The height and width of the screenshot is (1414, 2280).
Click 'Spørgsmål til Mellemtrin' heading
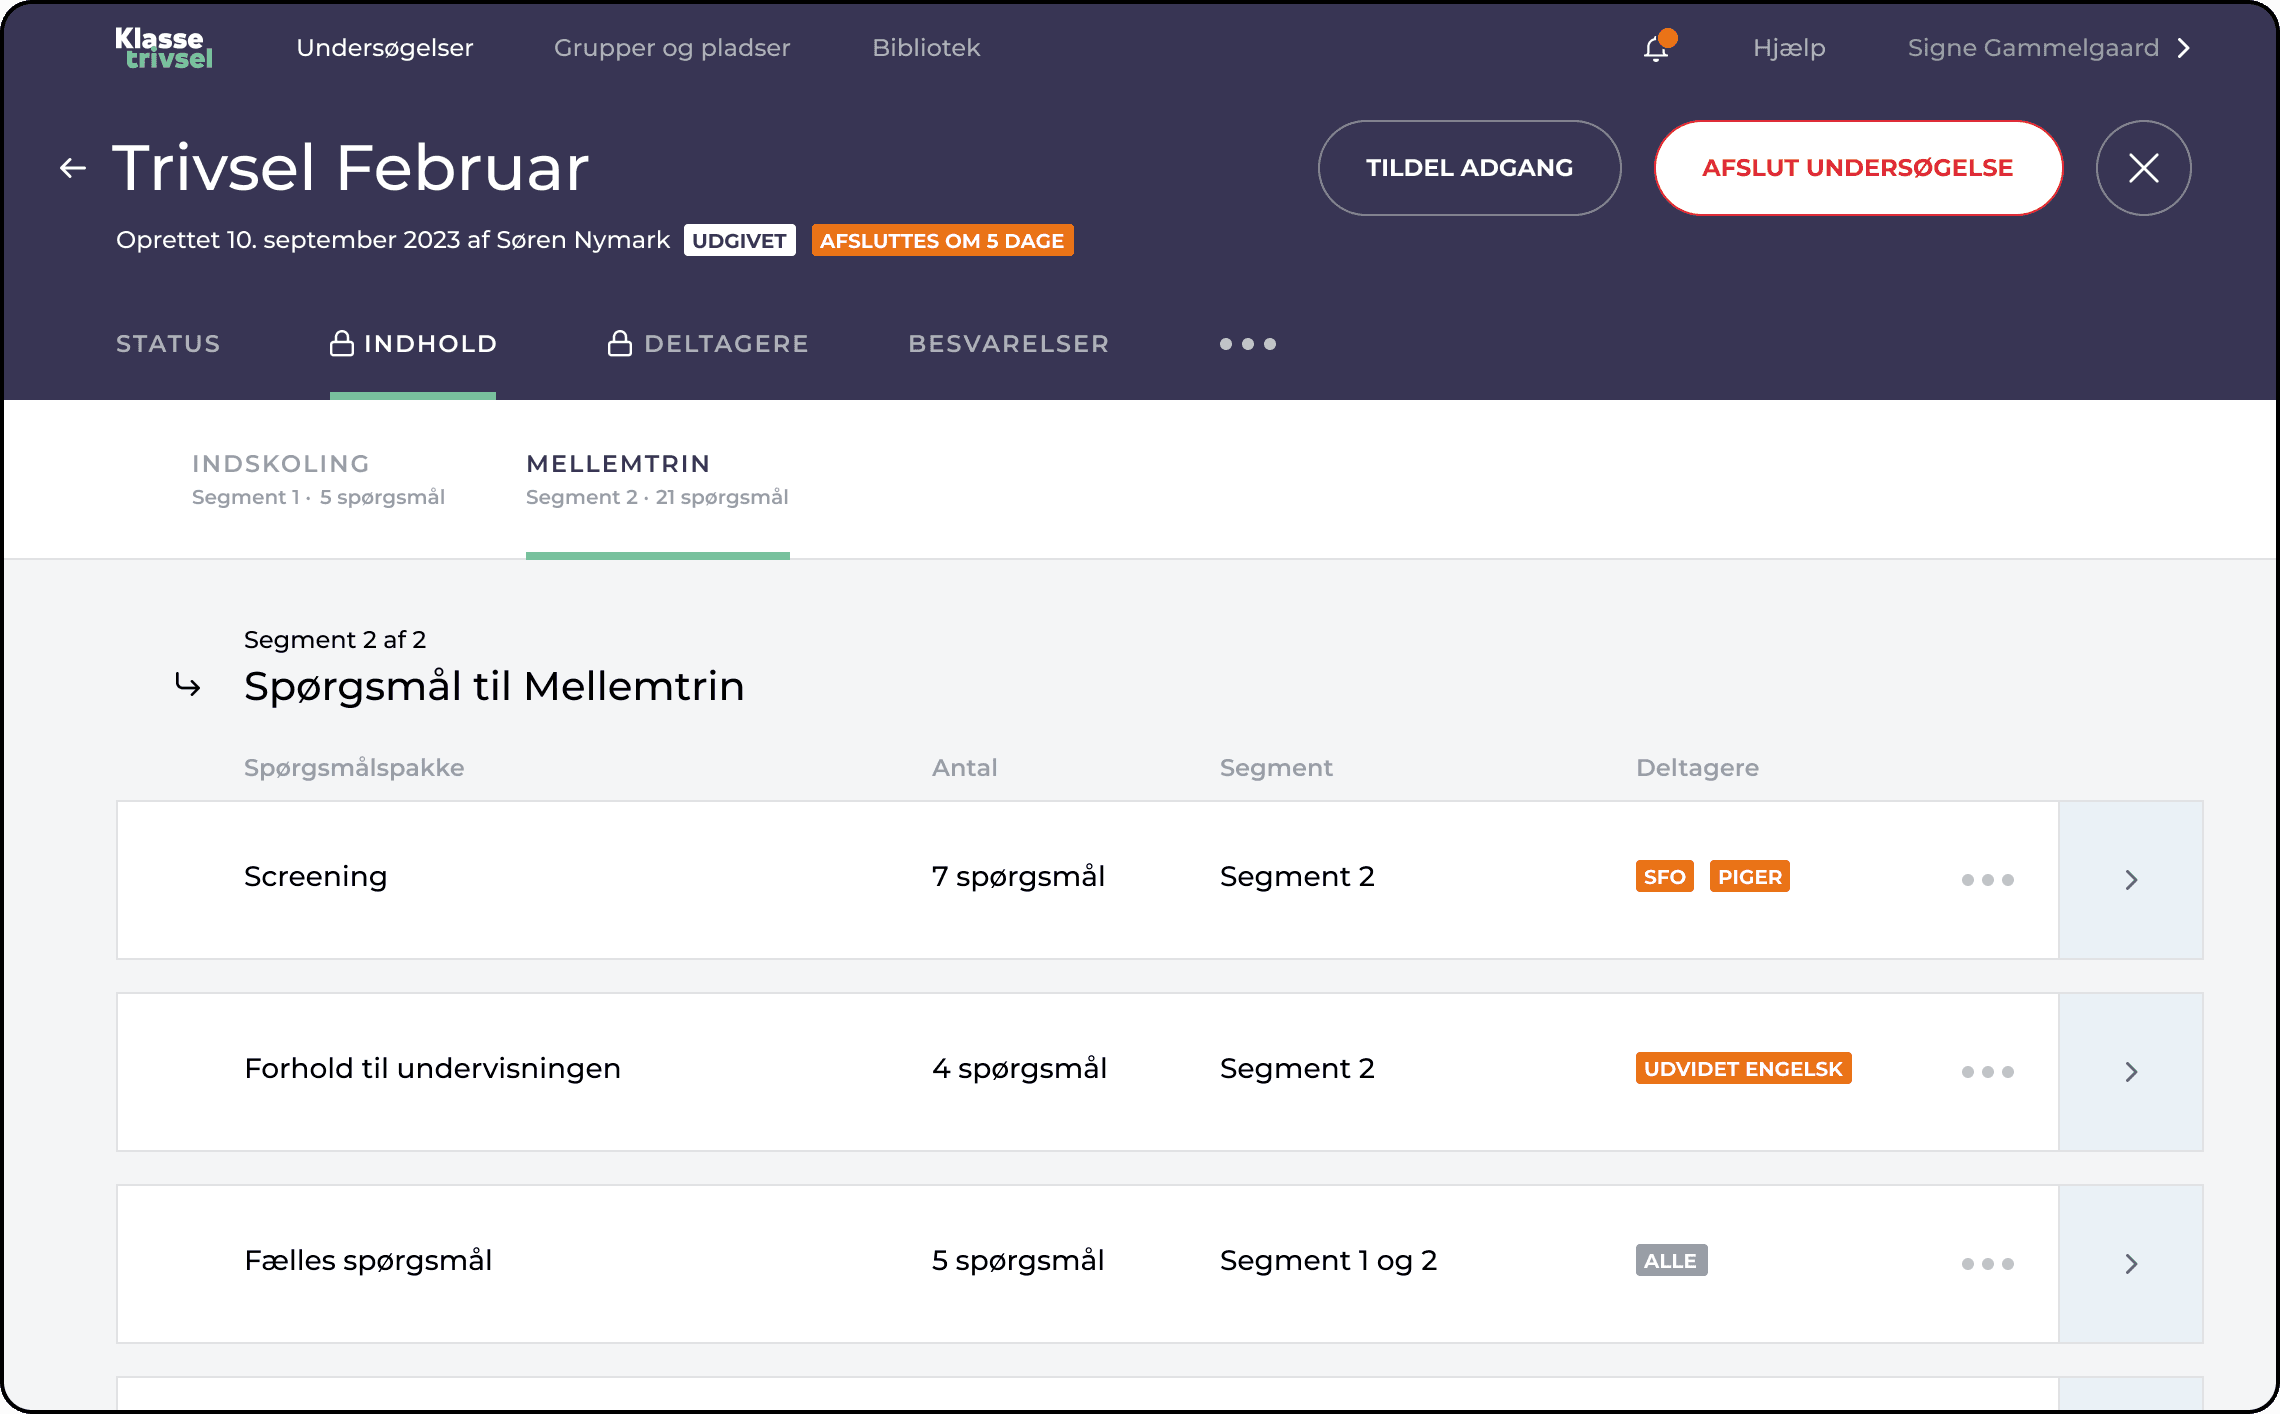(x=494, y=687)
